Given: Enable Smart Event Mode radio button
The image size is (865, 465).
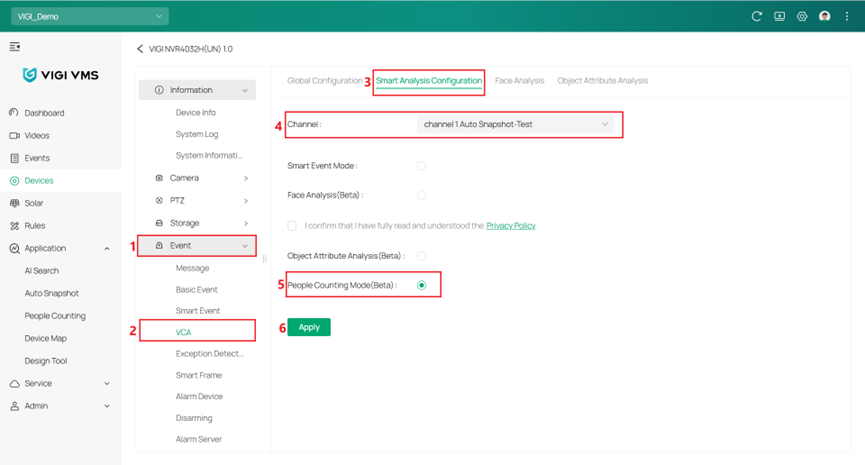Looking at the screenshot, I should point(421,165).
